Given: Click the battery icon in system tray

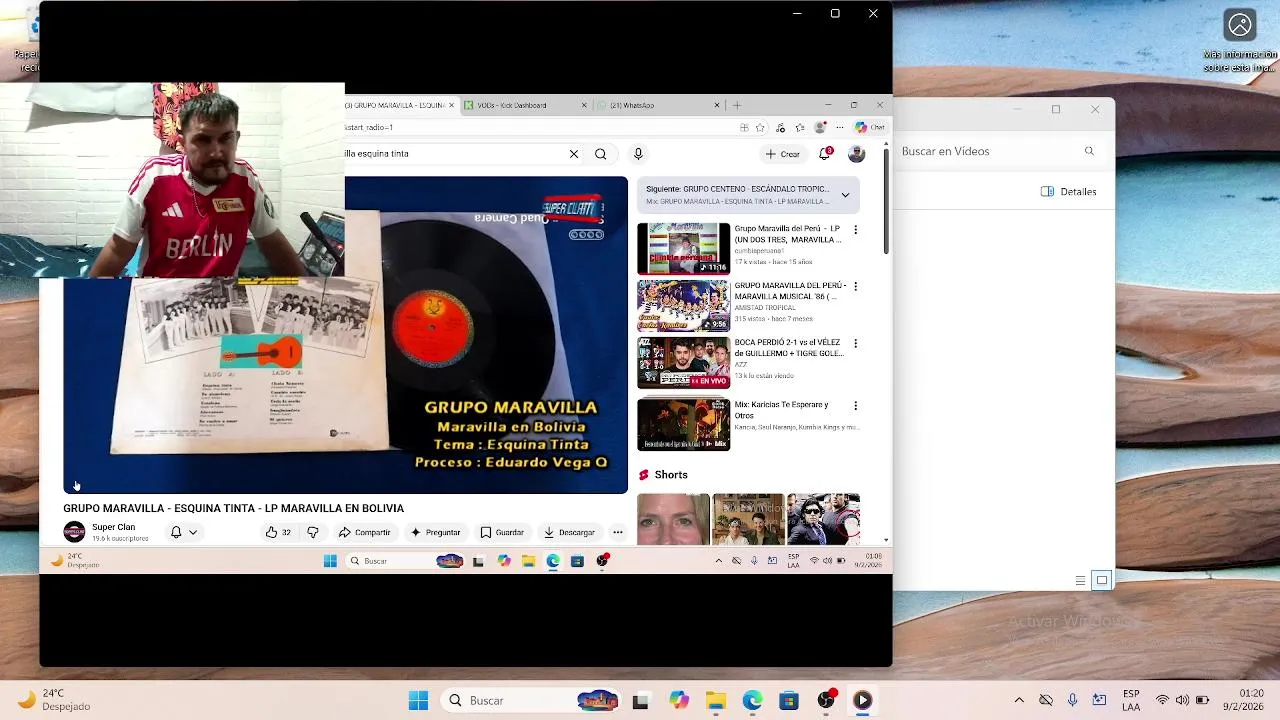Looking at the screenshot, I should pos(1204,700).
